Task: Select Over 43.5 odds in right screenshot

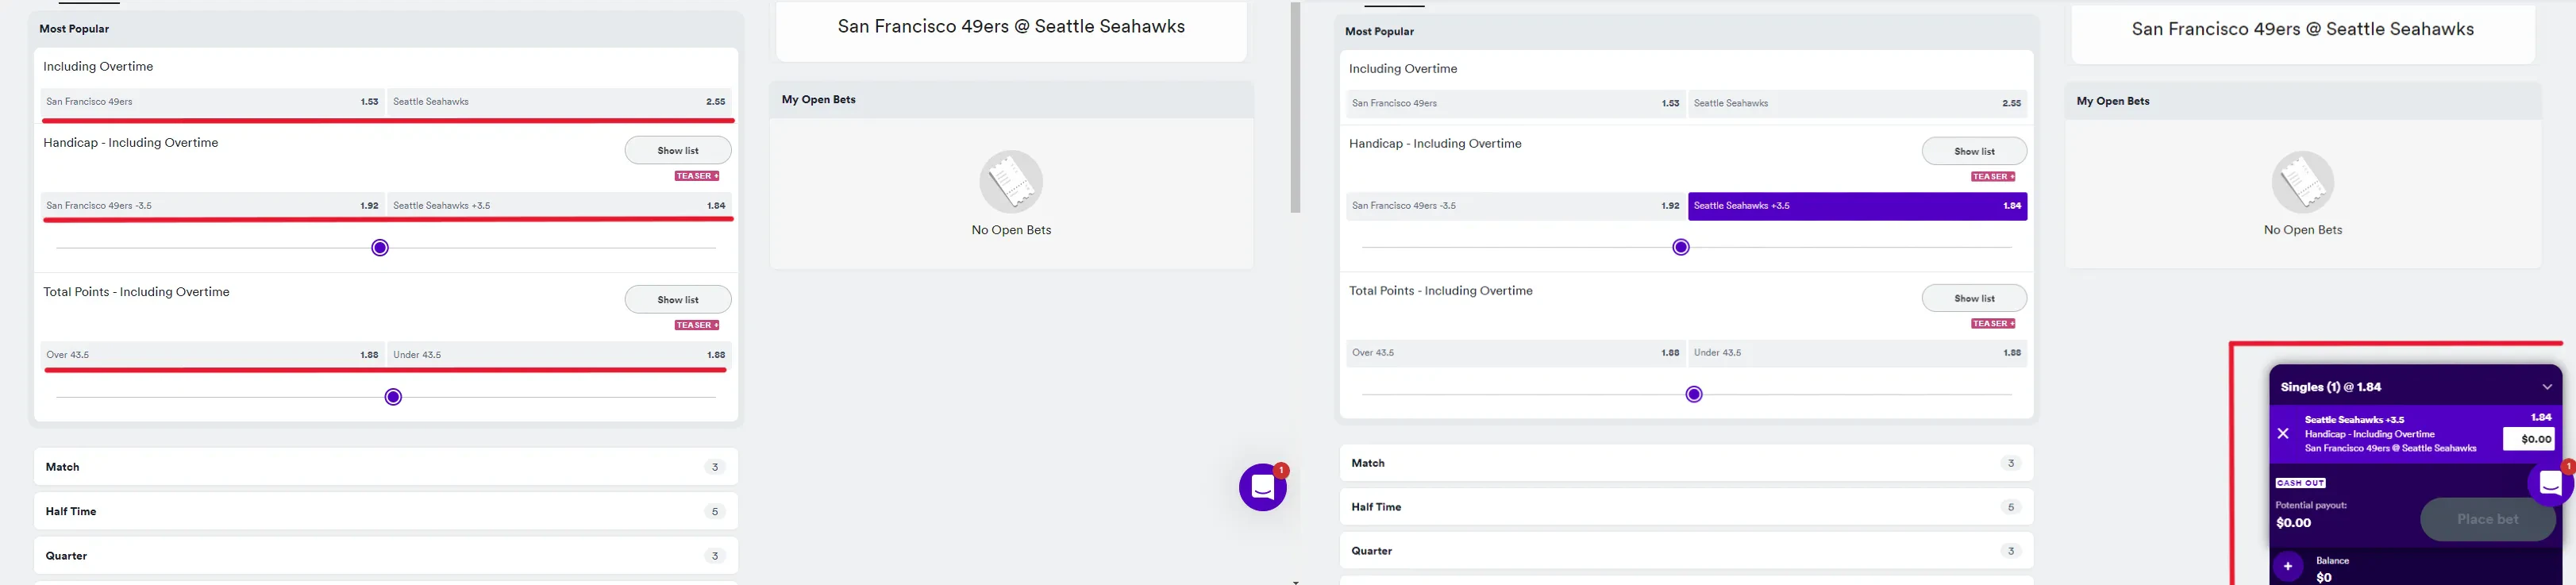Action: (1515, 353)
